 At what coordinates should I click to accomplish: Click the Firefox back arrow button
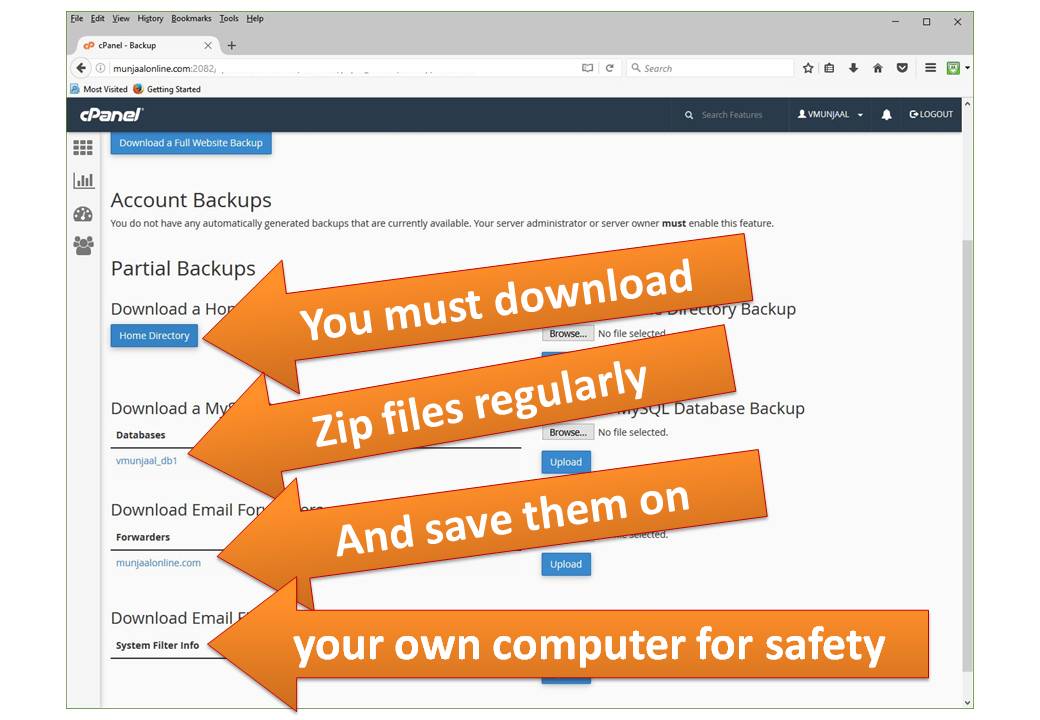81,68
